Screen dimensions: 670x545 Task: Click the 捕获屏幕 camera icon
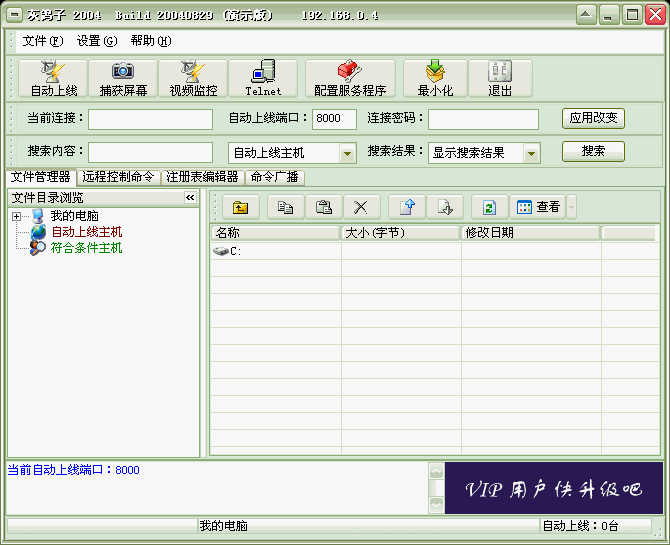coord(123,78)
